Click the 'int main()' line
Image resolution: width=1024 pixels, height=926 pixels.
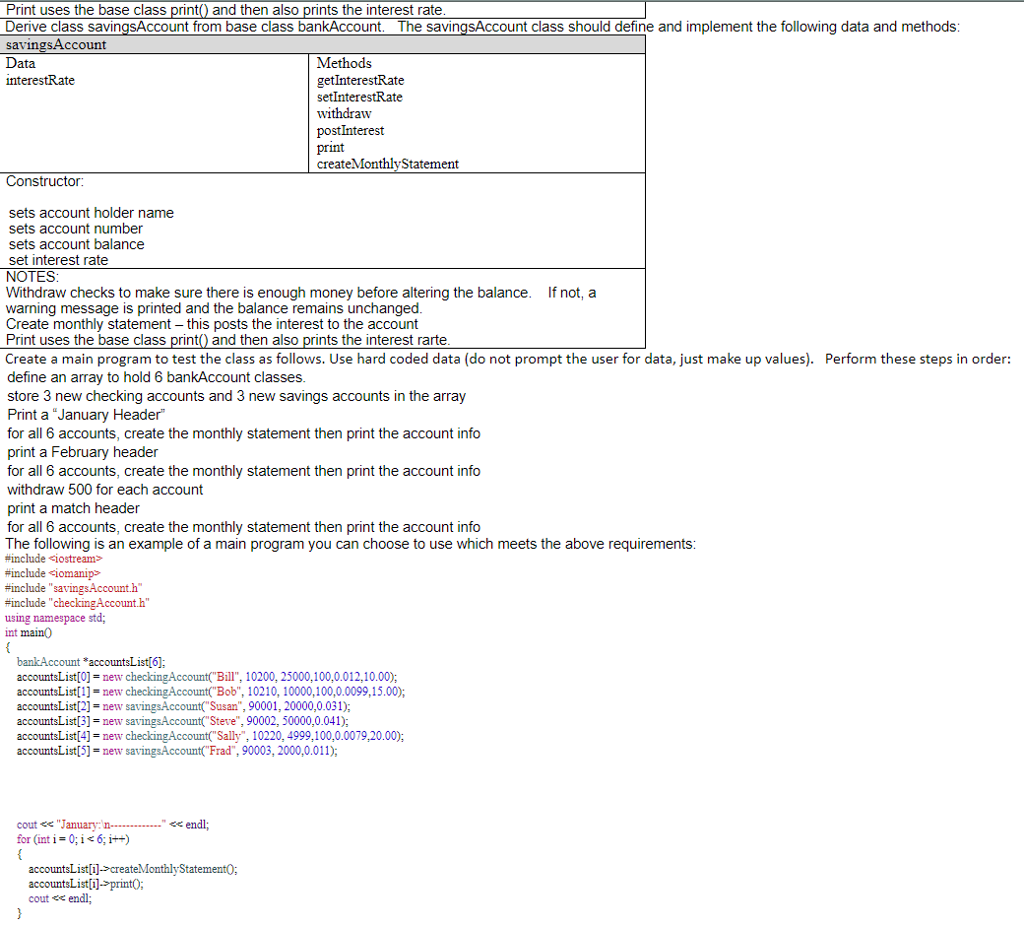tap(28, 633)
